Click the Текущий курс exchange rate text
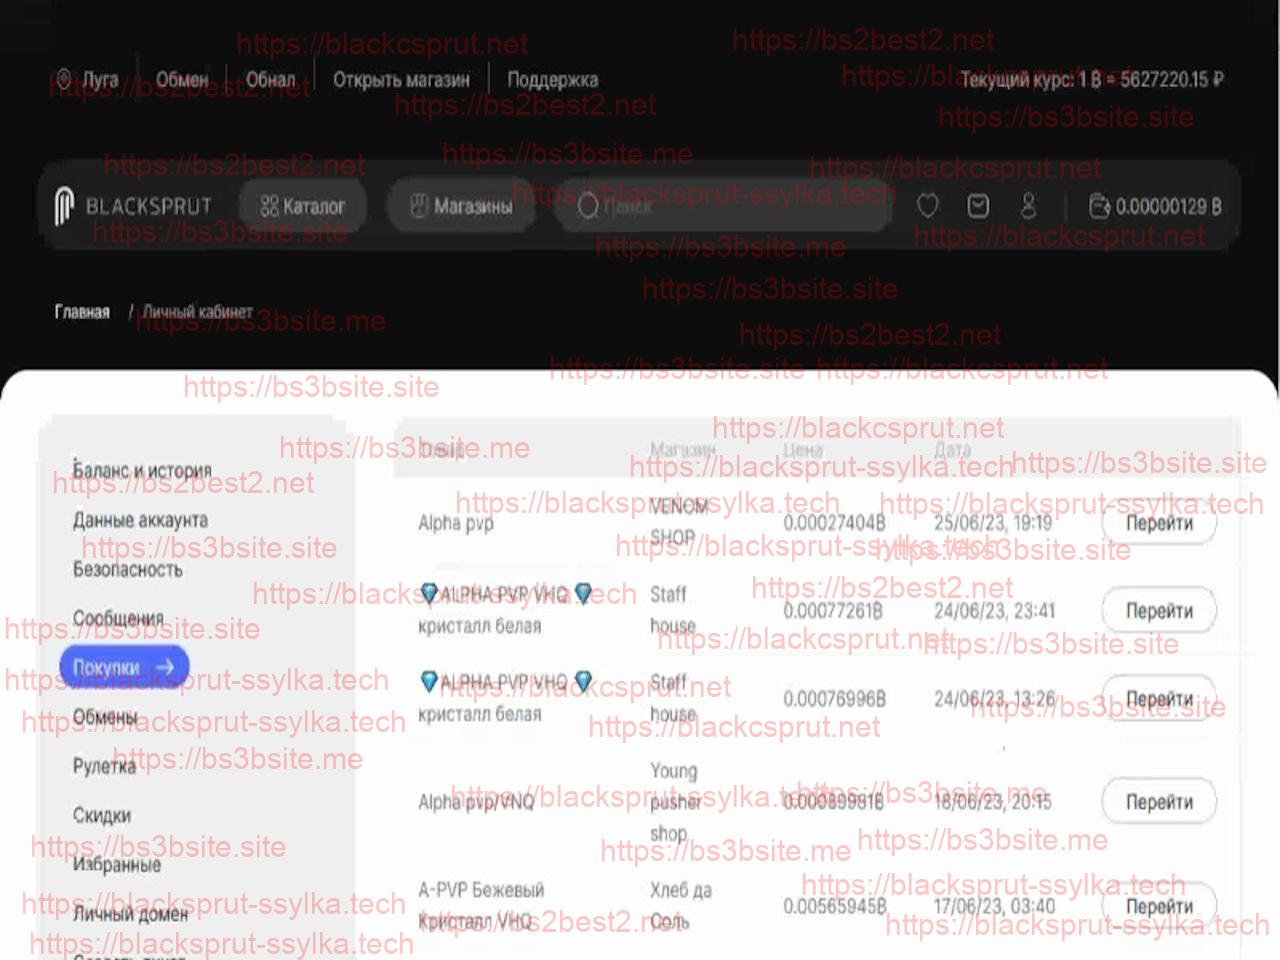Screen dimensions: 1280x960 click(1092, 79)
